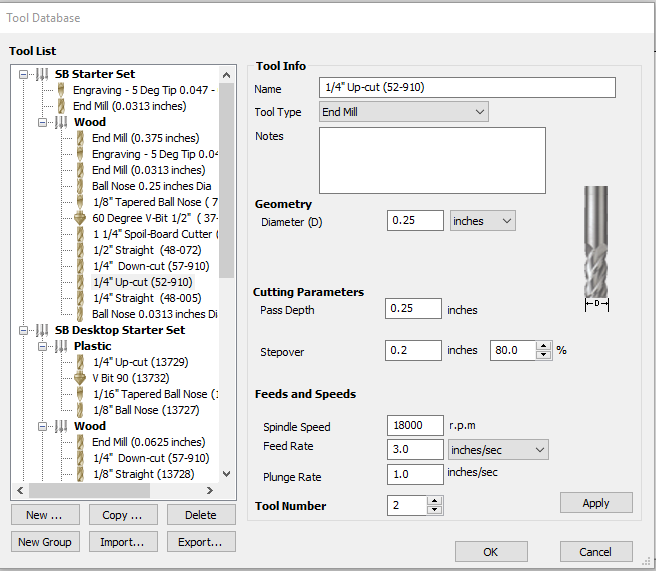Image resolution: width=656 pixels, height=571 pixels.
Task: Cancel the Tool Database dialog
Action: click(596, 552)
